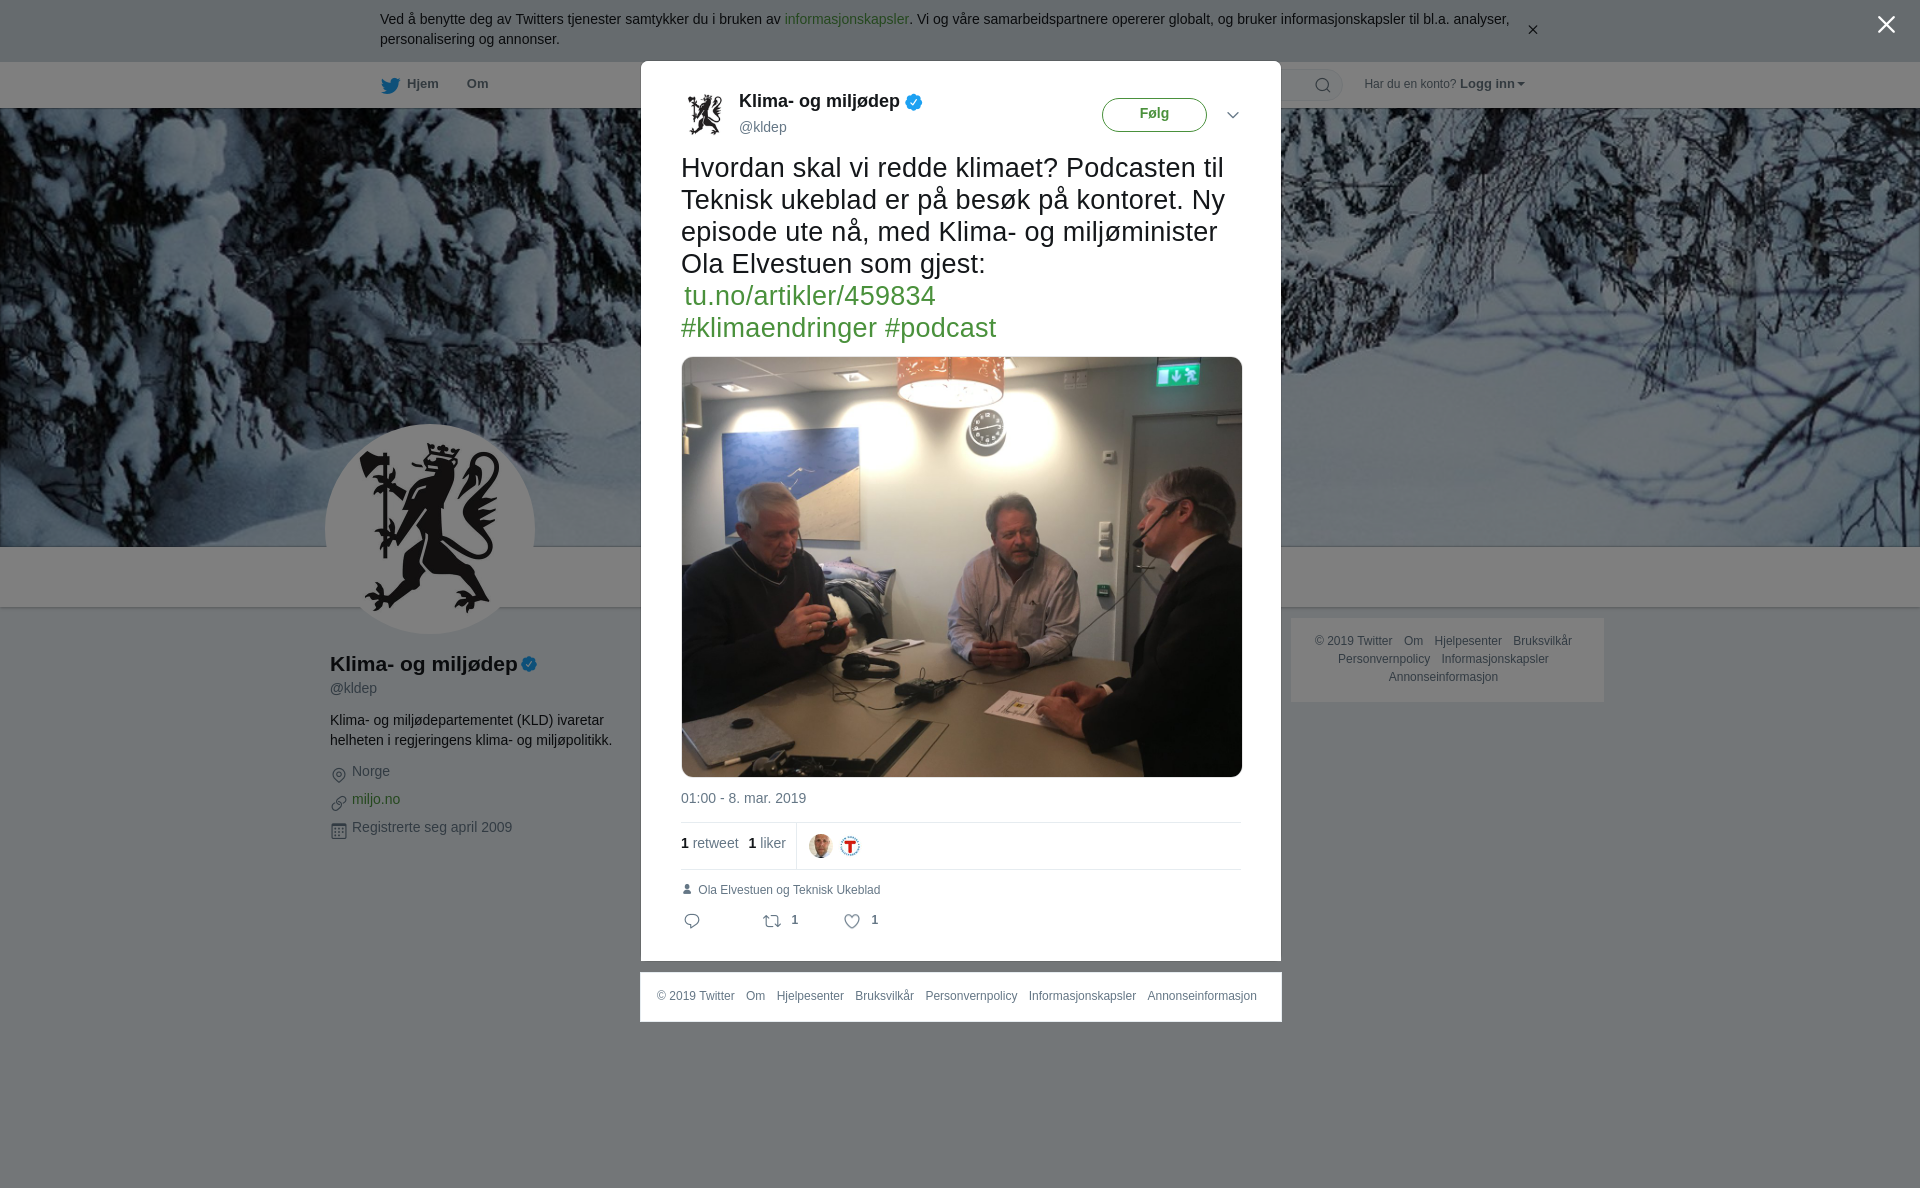This screenshot has width=1920, height=1188.
Task: Expand the tweet options chevron
Action: 1233,115
